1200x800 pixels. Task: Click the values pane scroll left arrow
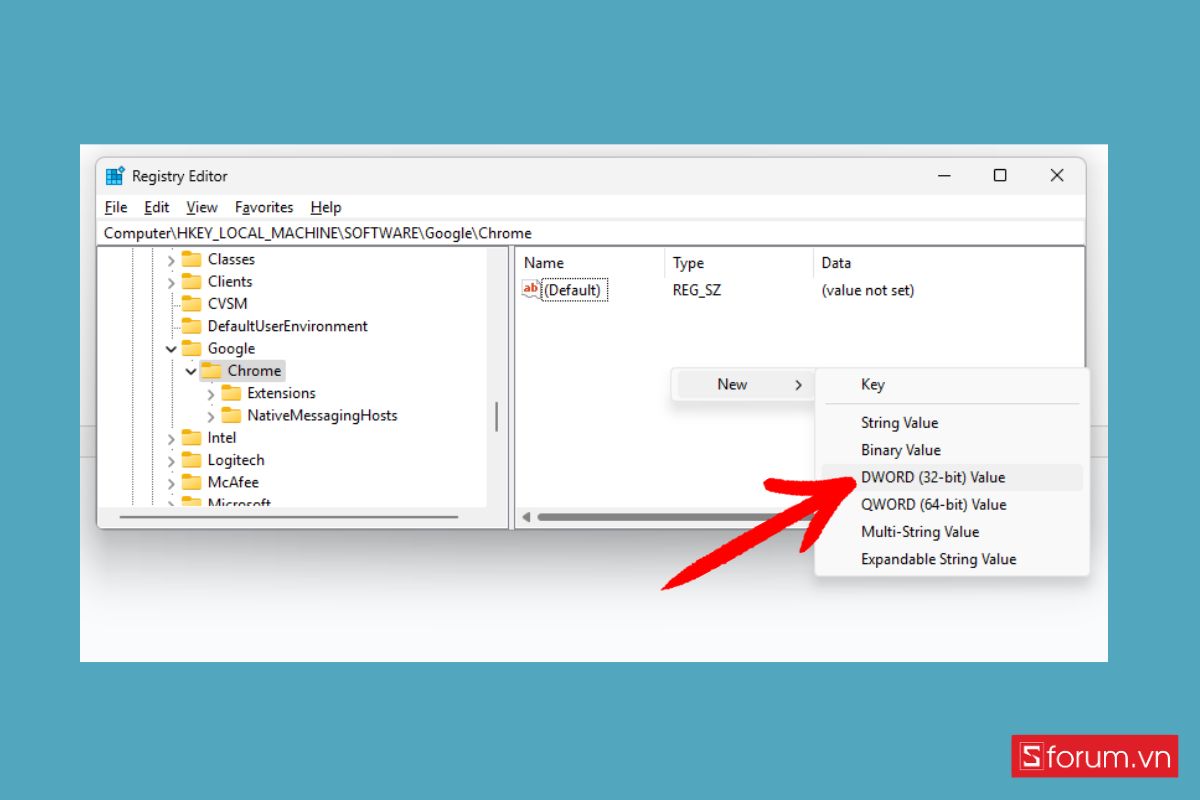tap(526, 517)
